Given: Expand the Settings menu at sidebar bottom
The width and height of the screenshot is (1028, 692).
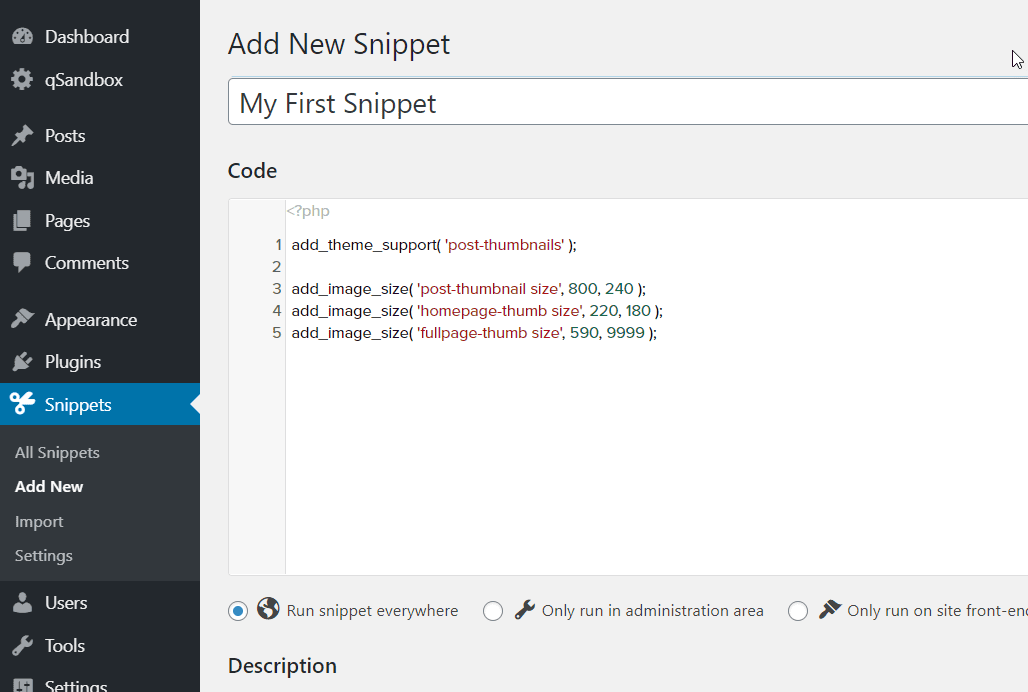Looking at the screenshot, I should pyautogui.click(x=75, y=684).
